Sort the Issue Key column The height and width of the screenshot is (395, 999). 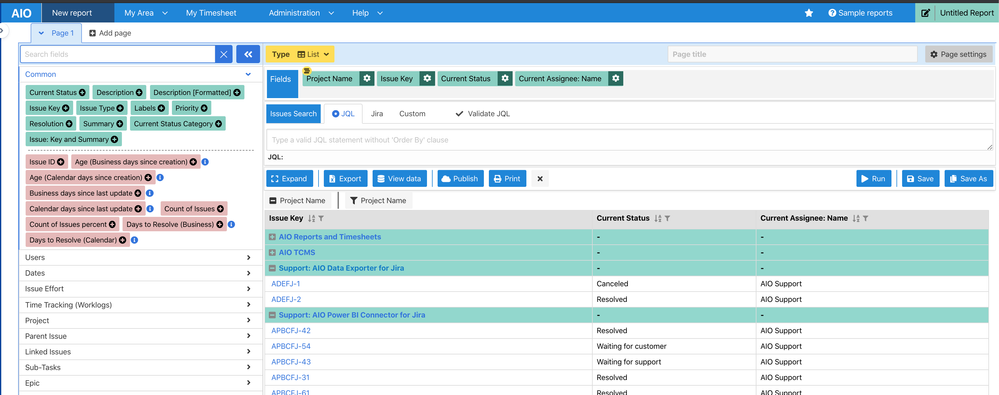[312, 219]
